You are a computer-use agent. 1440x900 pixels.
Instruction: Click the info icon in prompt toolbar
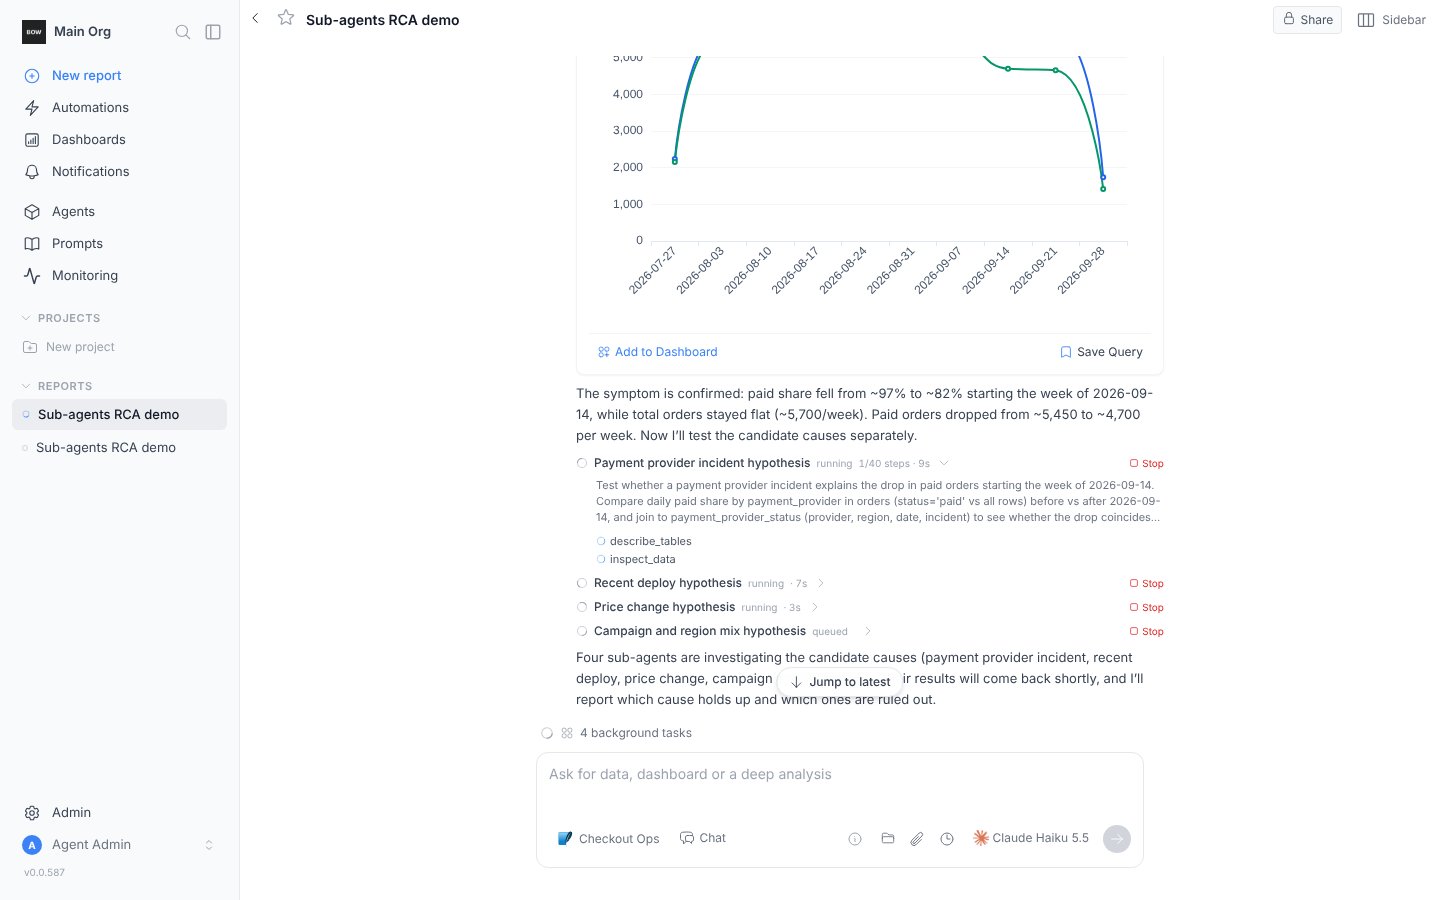[x=855, y=839]
